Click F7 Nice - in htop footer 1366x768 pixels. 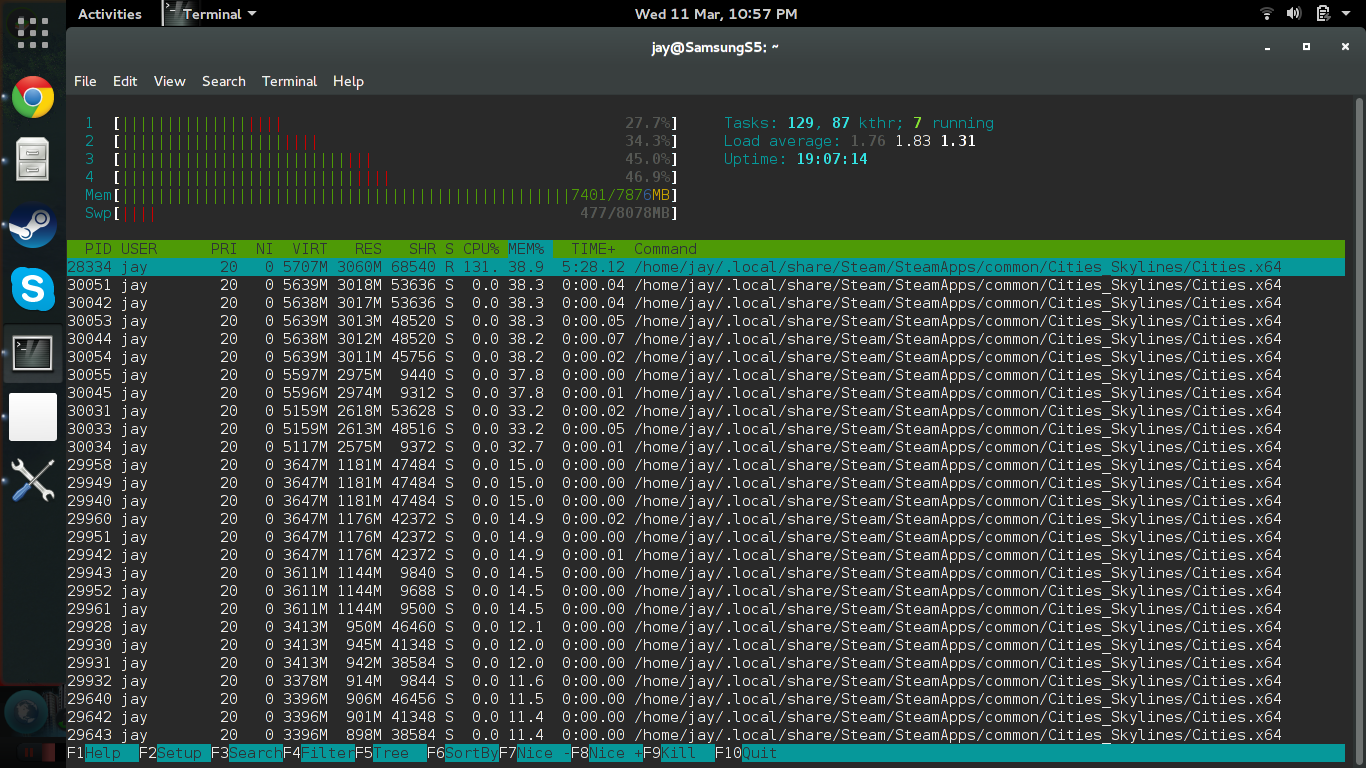534,753
